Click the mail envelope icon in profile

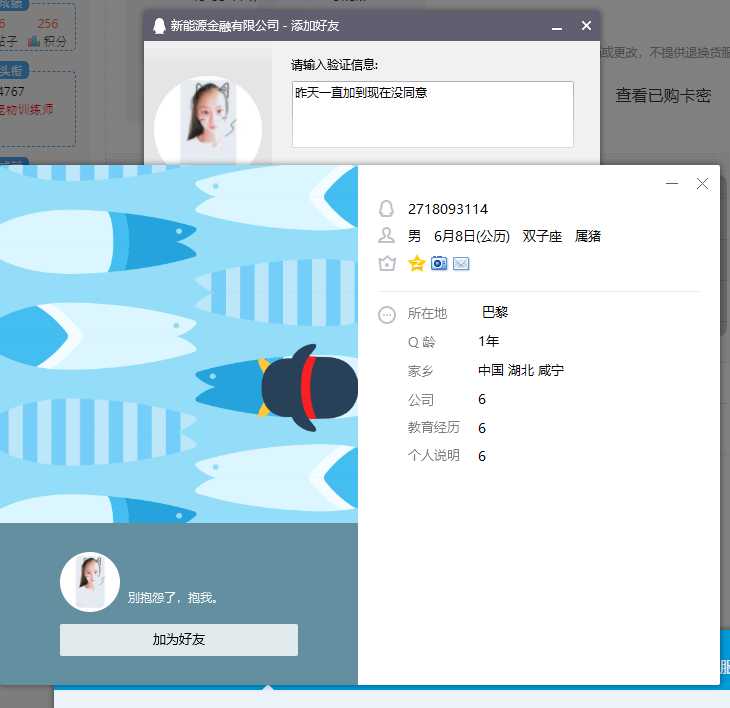coord(461,264)
